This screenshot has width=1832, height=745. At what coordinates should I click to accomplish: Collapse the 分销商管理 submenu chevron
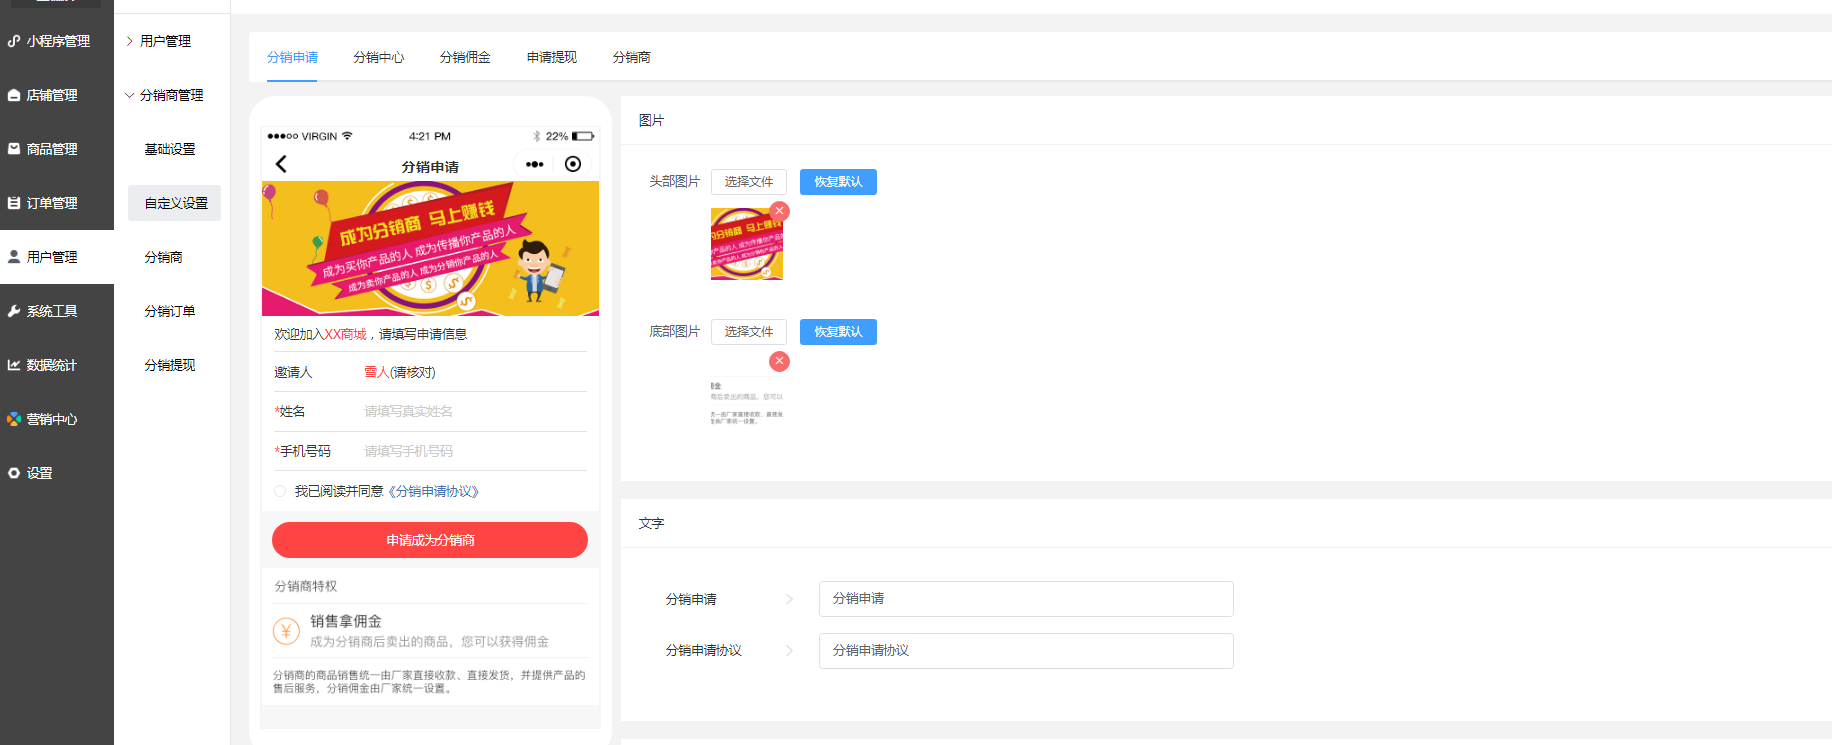click(x=130, y=95)
